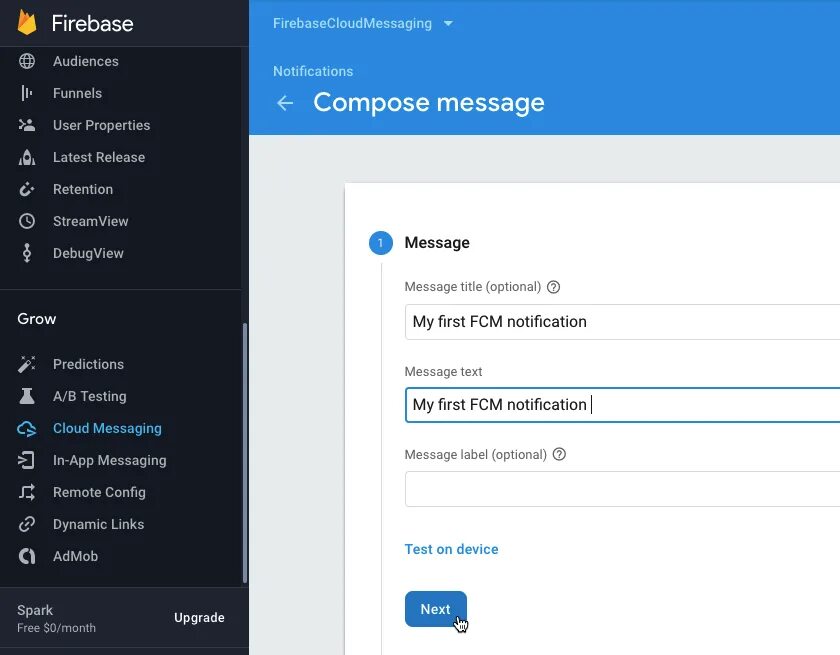The height and width of the screenshot is (655, 840).
Task: Open the Notifications breadcrumb
Action: click(x=313, y=71)
